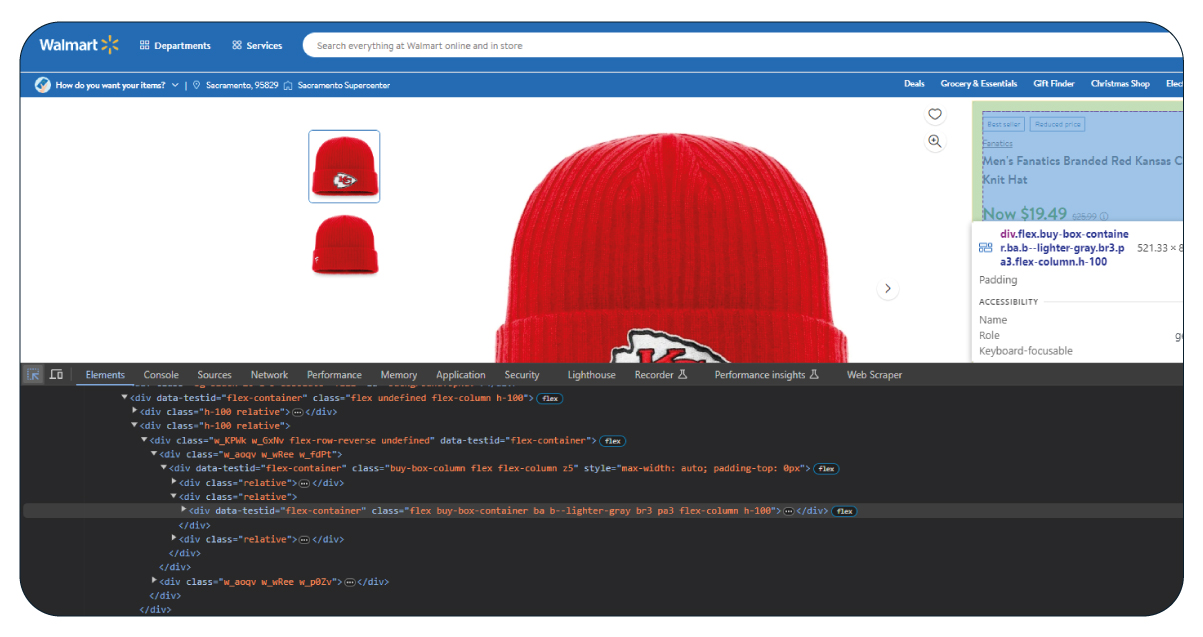The height and width of the screenshot is (637, 1203).
Task: Collapse the expanded 'relative' div arrow
Action: point(175,496)
